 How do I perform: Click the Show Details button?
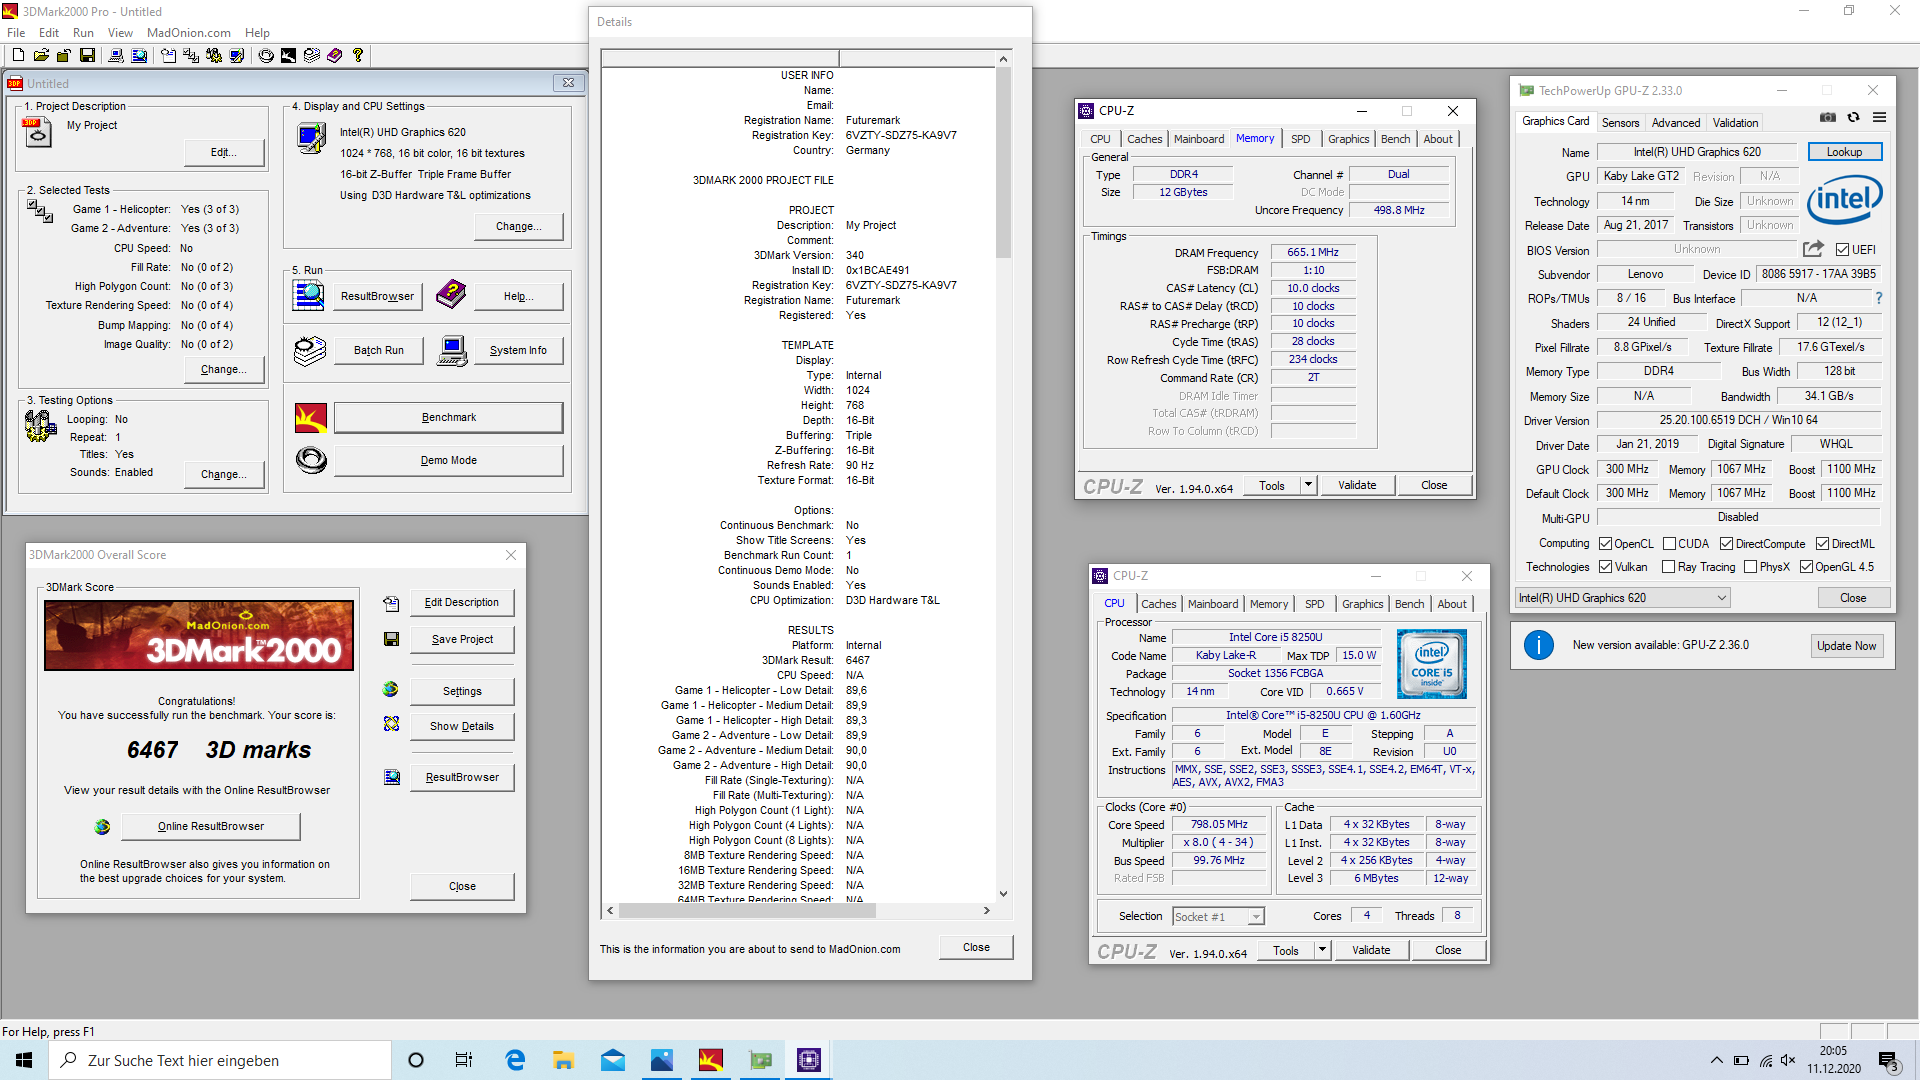coord(462,726)
